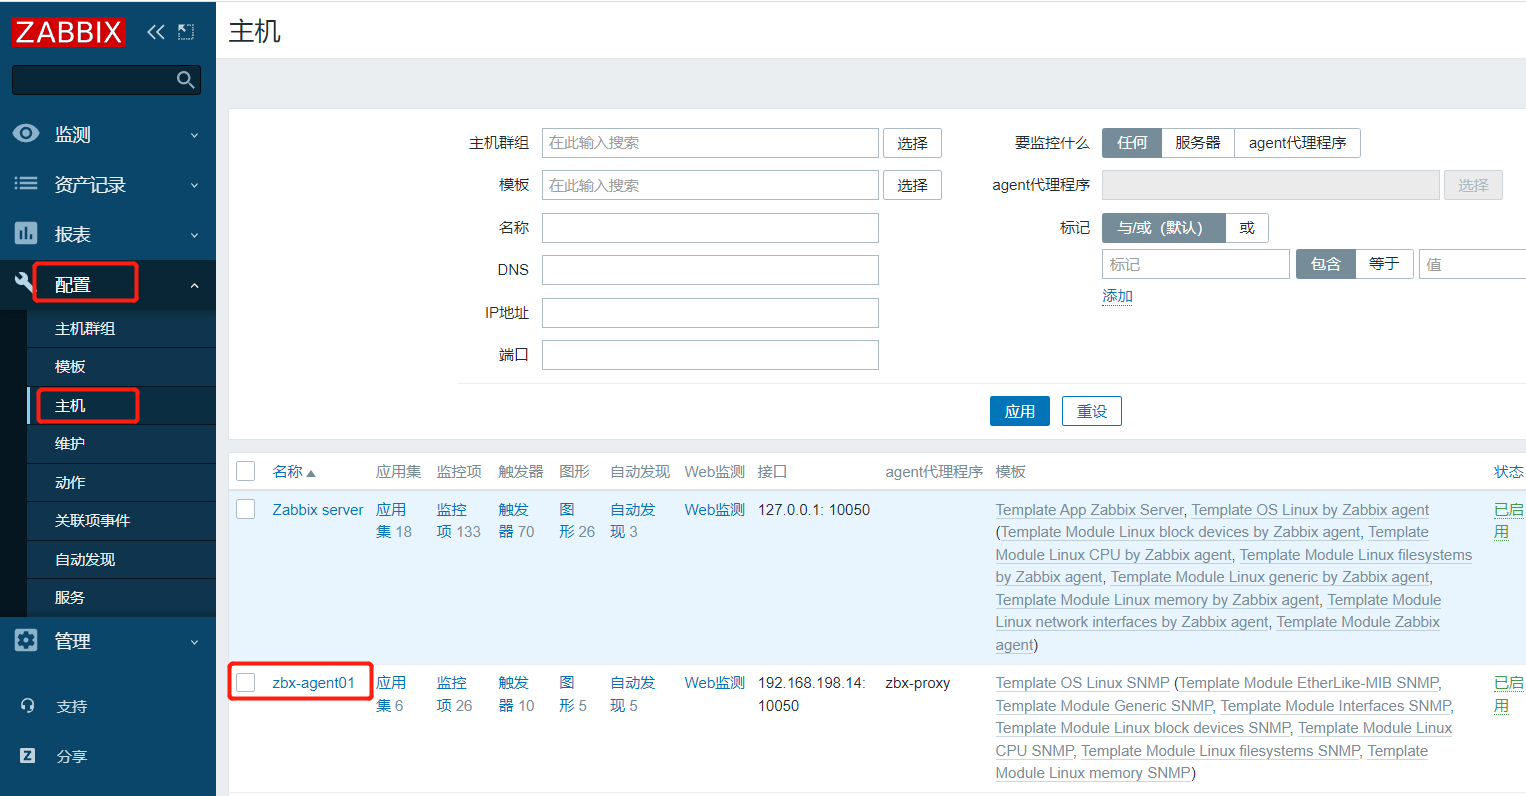Open Template OS Linux SNMP link

[1082, 683]
